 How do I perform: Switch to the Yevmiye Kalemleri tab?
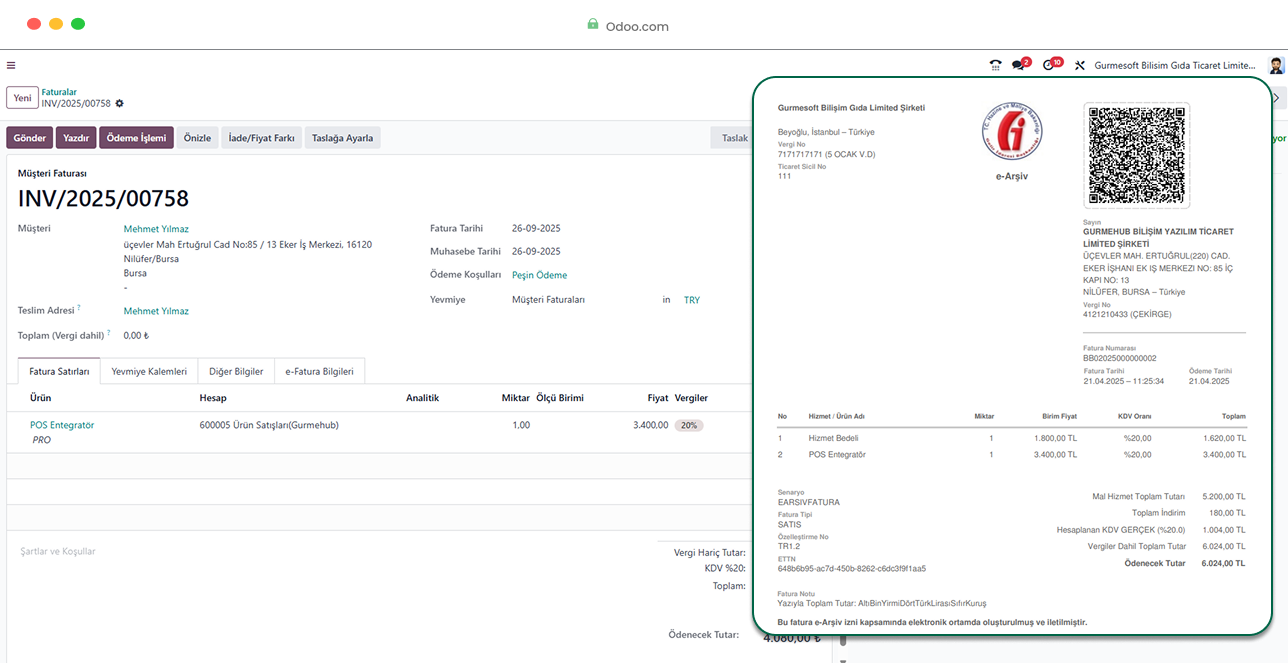(149, 371)
